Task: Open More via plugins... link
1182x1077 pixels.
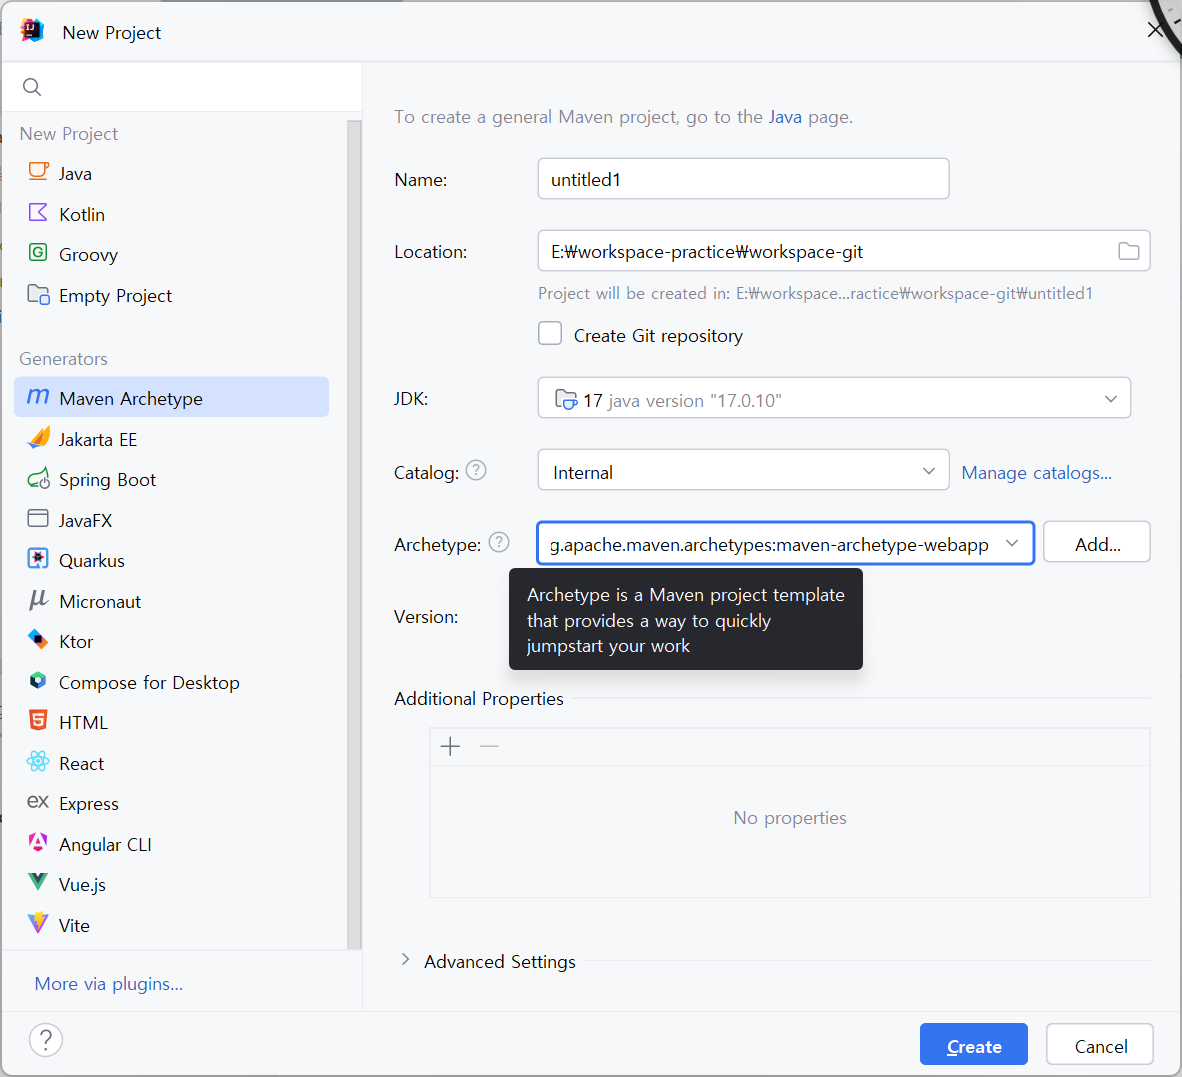Action: (x=109, y=984)
